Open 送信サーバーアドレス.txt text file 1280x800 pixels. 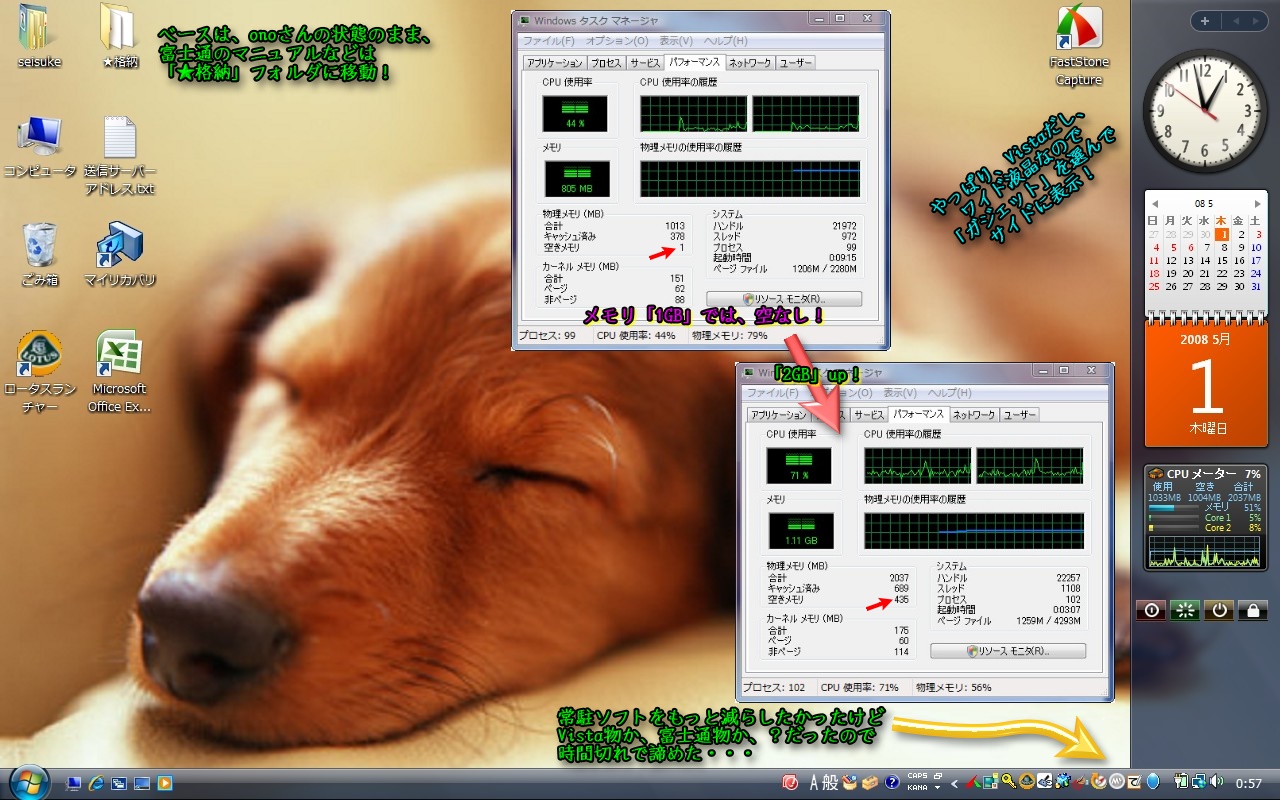(120, 140)
